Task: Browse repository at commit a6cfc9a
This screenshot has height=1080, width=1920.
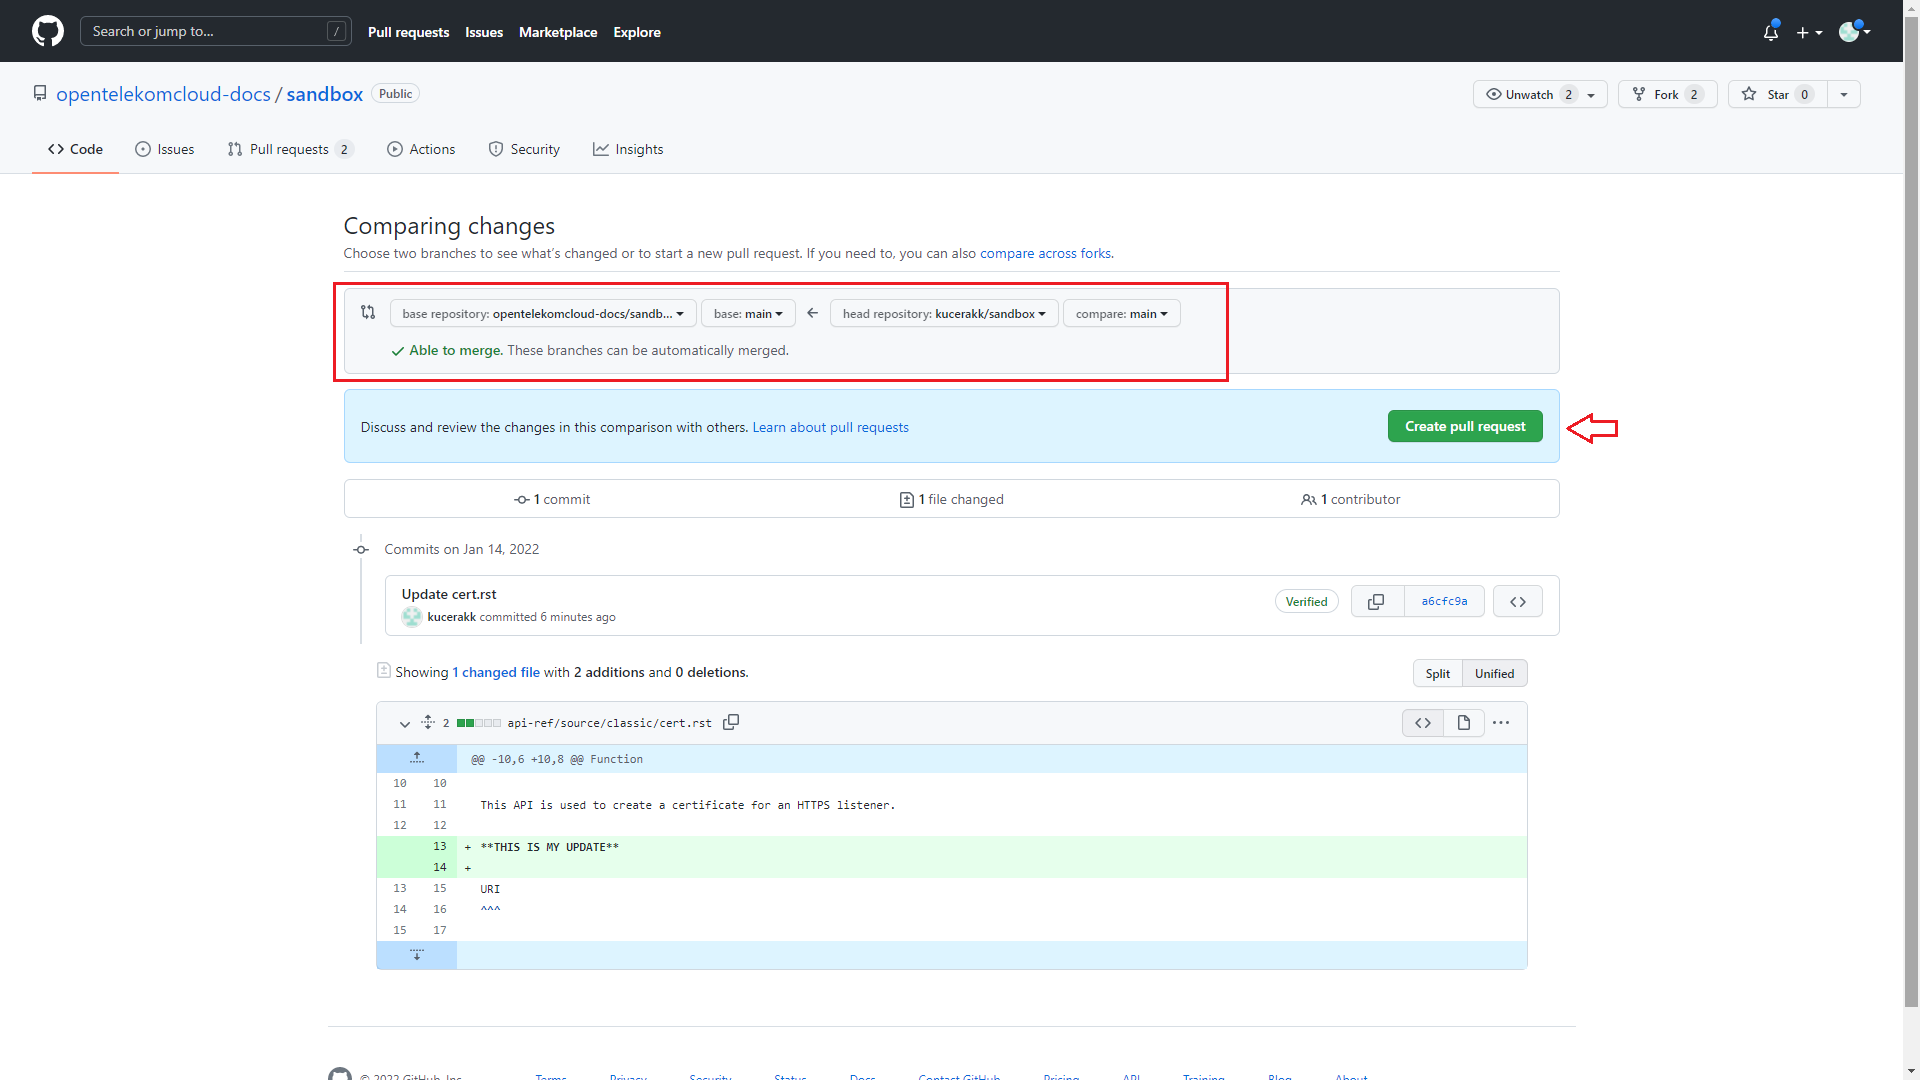Action: click(1517, 602)
